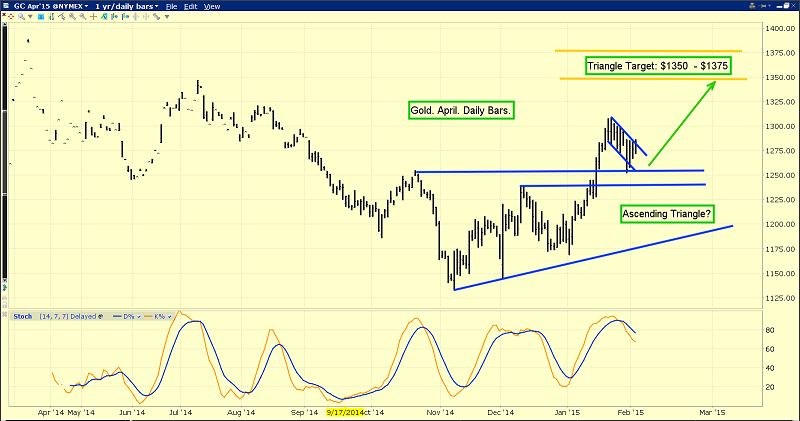Click the Feb '15 time axis label
800x421 pixels.
(x=631, y=412)
